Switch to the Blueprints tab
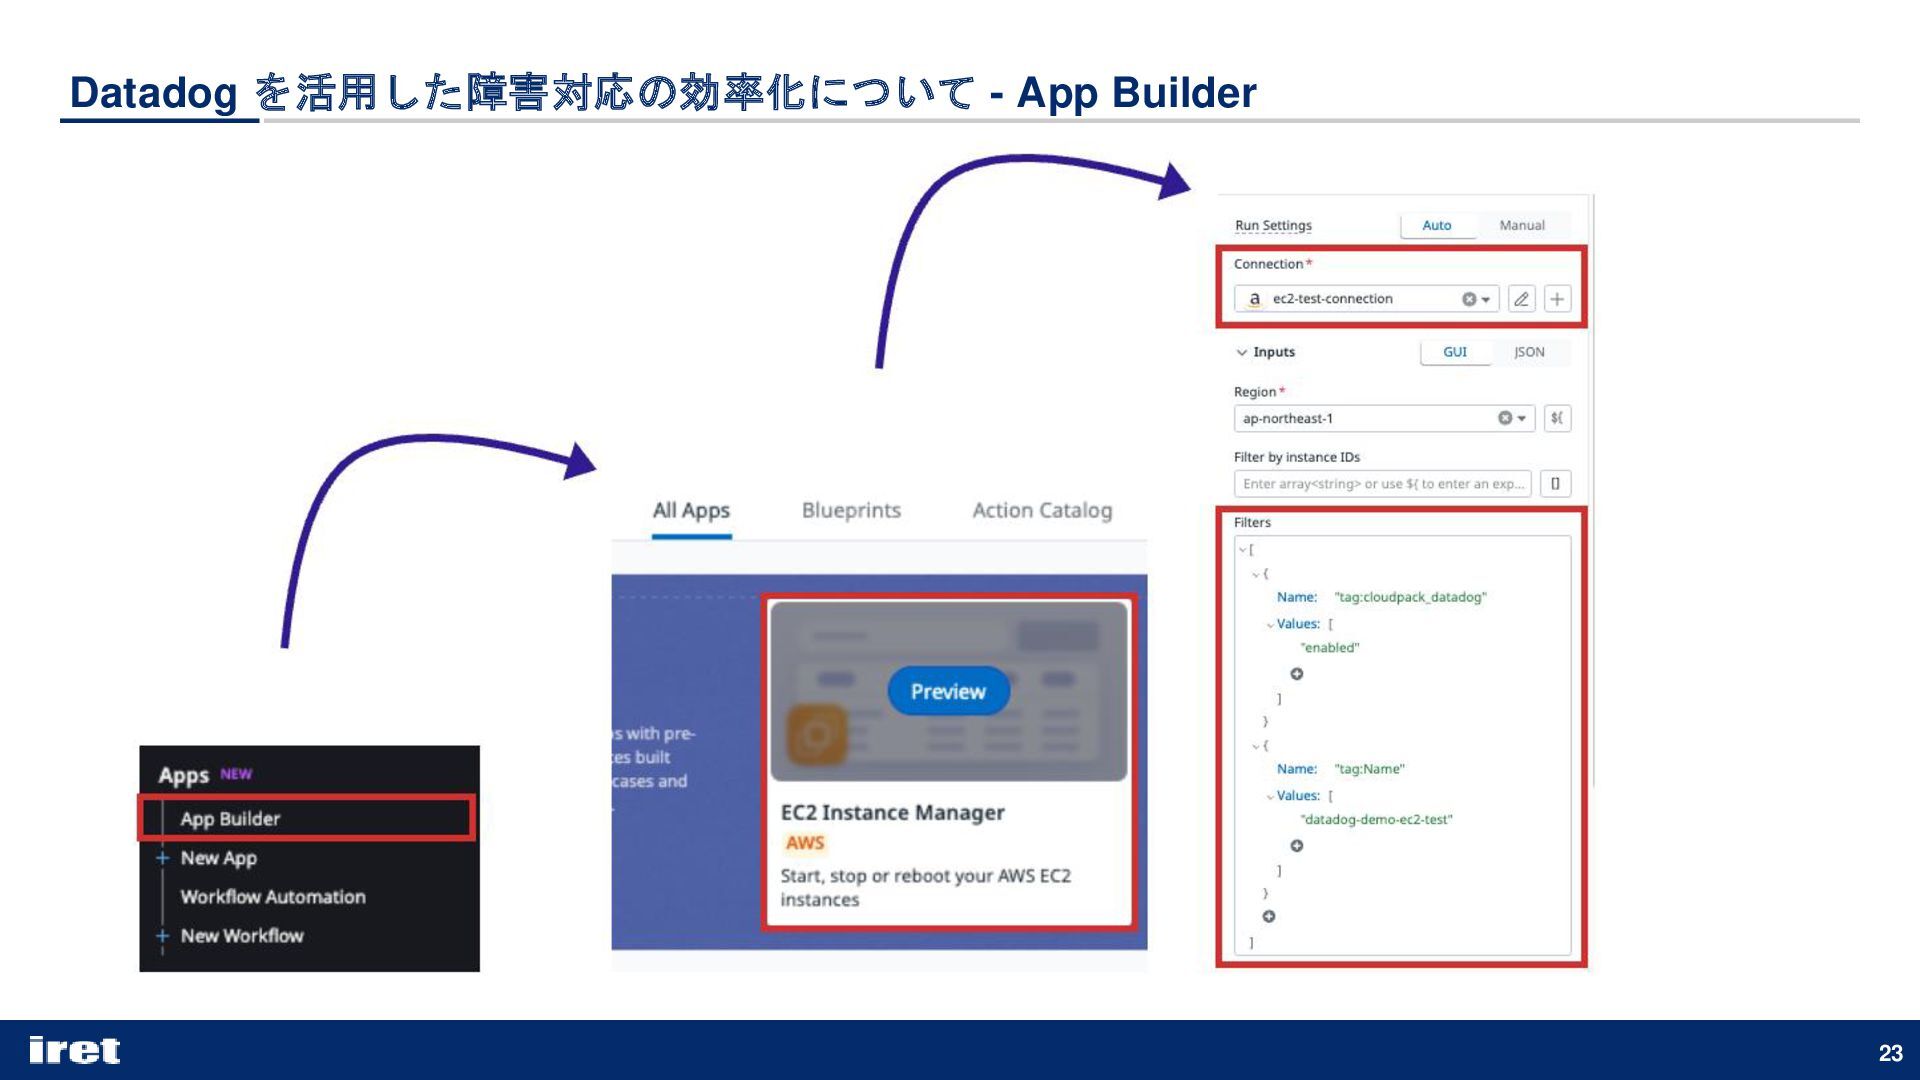 click(851, 511)
